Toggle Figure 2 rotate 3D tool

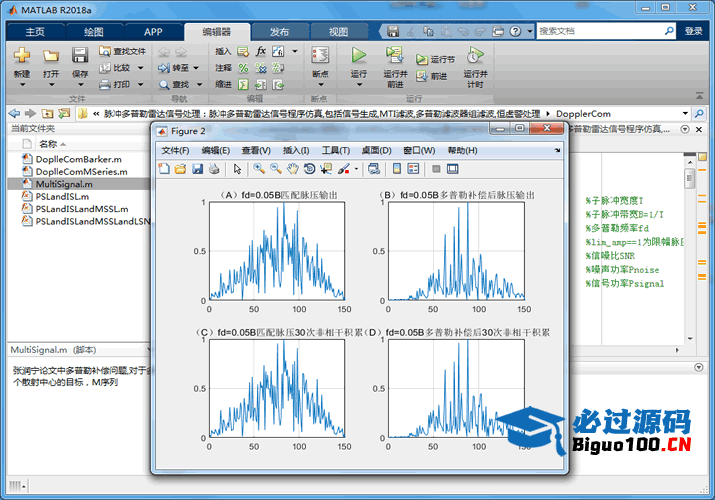point(309,169)
